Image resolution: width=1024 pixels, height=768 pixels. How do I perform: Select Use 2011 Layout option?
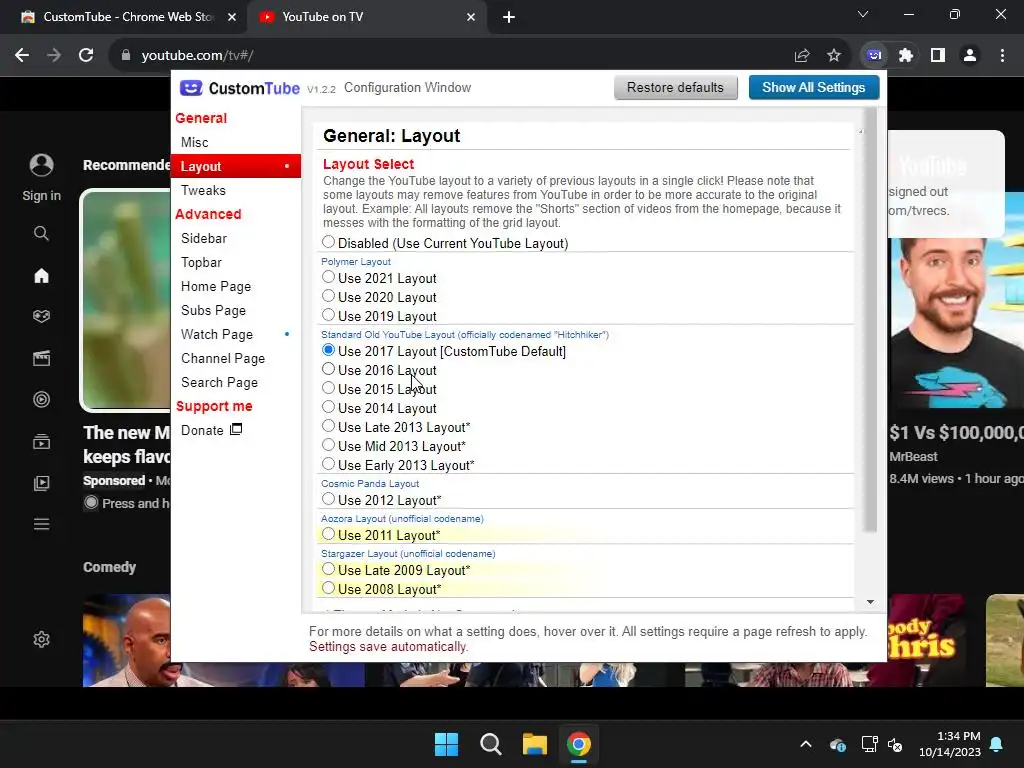328,534
